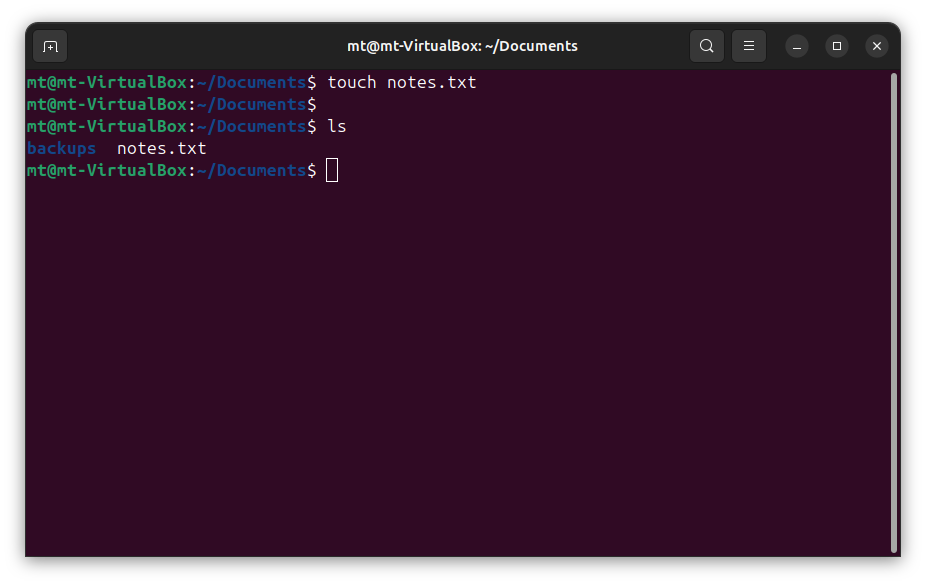Open a new terminal tab
Image resolution: width=926 pixels, height=585 pixels.
point(50,46)
